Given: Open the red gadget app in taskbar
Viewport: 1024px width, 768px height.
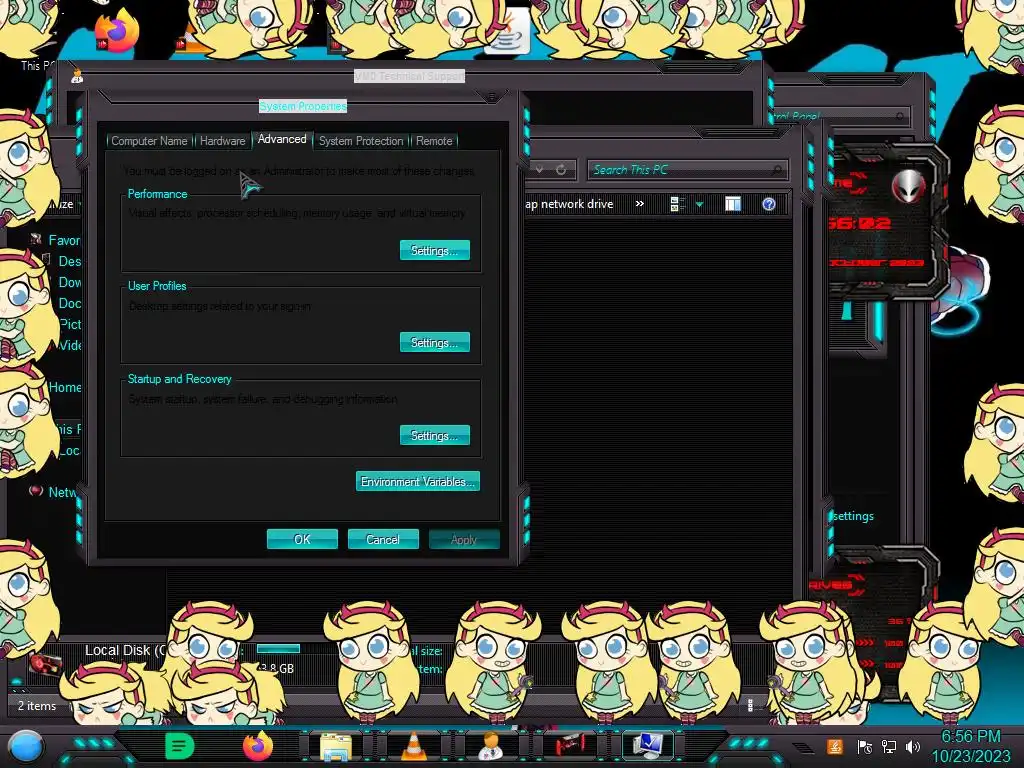Looking at the screenshot, I should 569,746.
